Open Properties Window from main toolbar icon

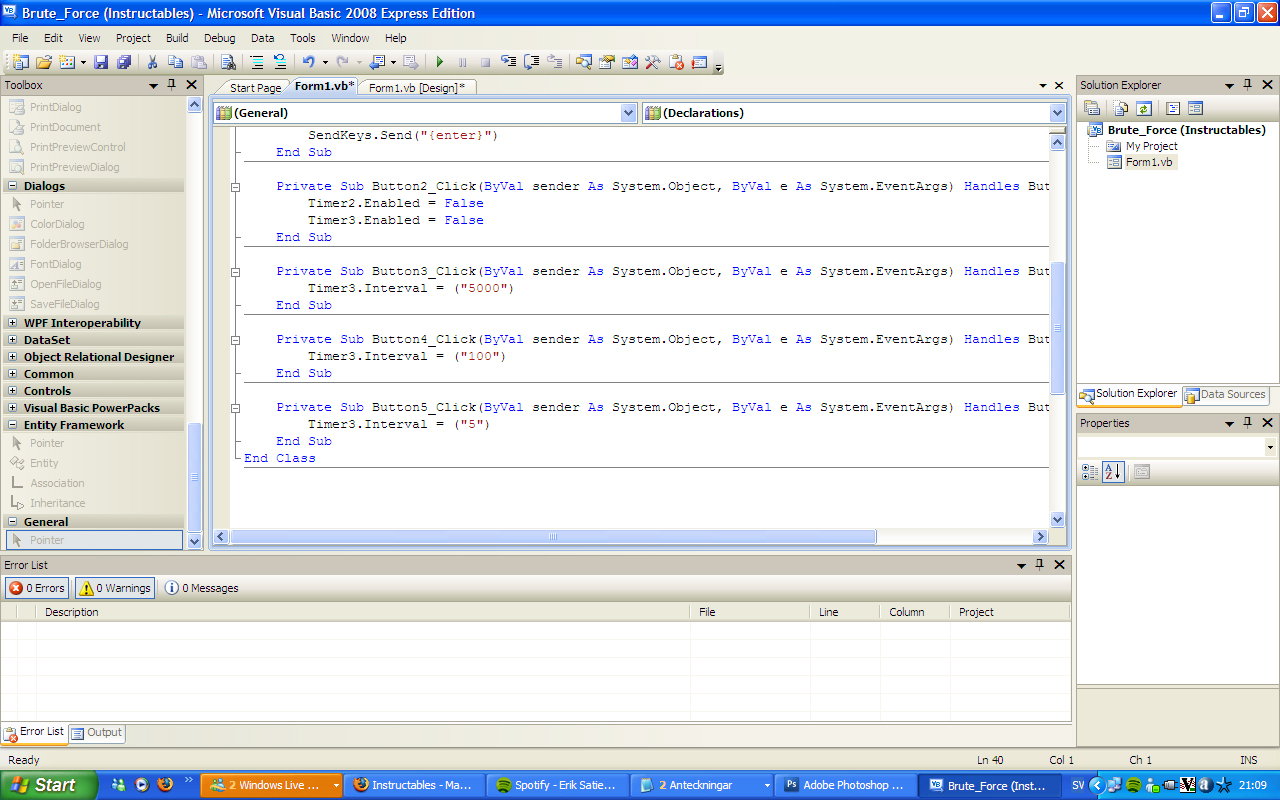coord(607,62)
